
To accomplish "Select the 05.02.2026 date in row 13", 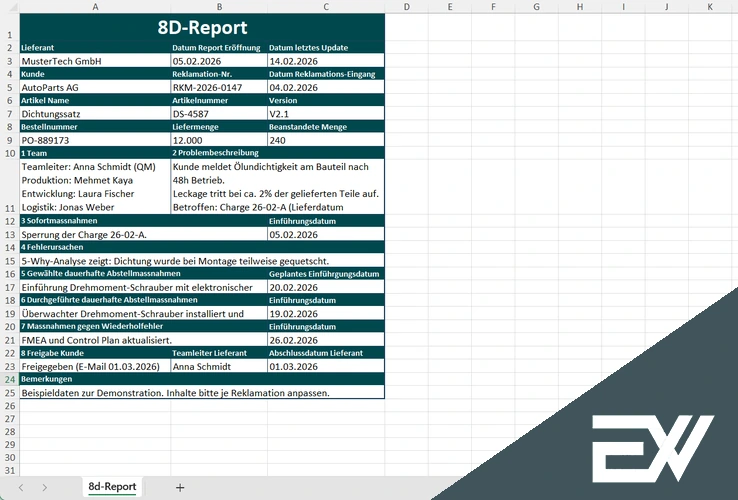I will coord(326,234).
